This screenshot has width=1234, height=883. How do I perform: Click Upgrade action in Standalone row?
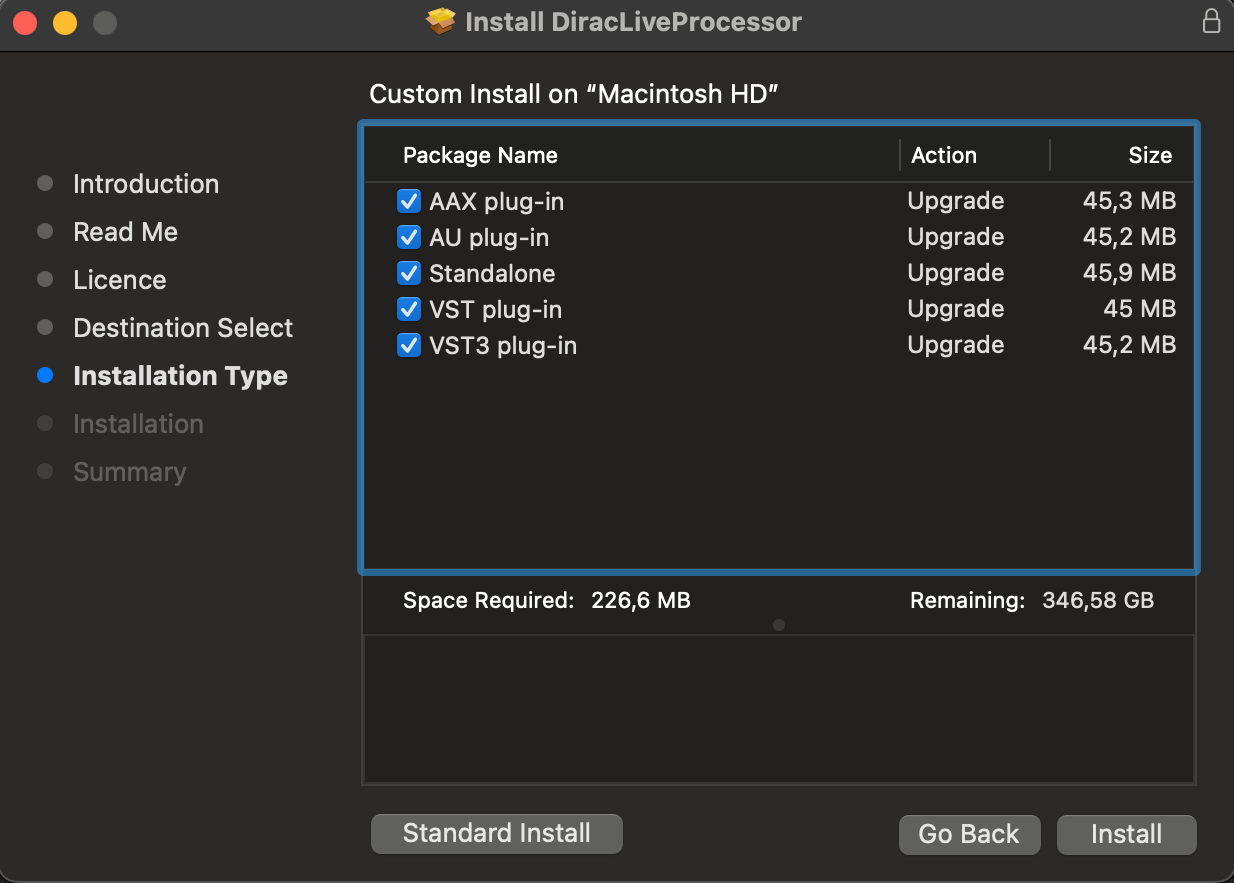(x=956, y=273)
